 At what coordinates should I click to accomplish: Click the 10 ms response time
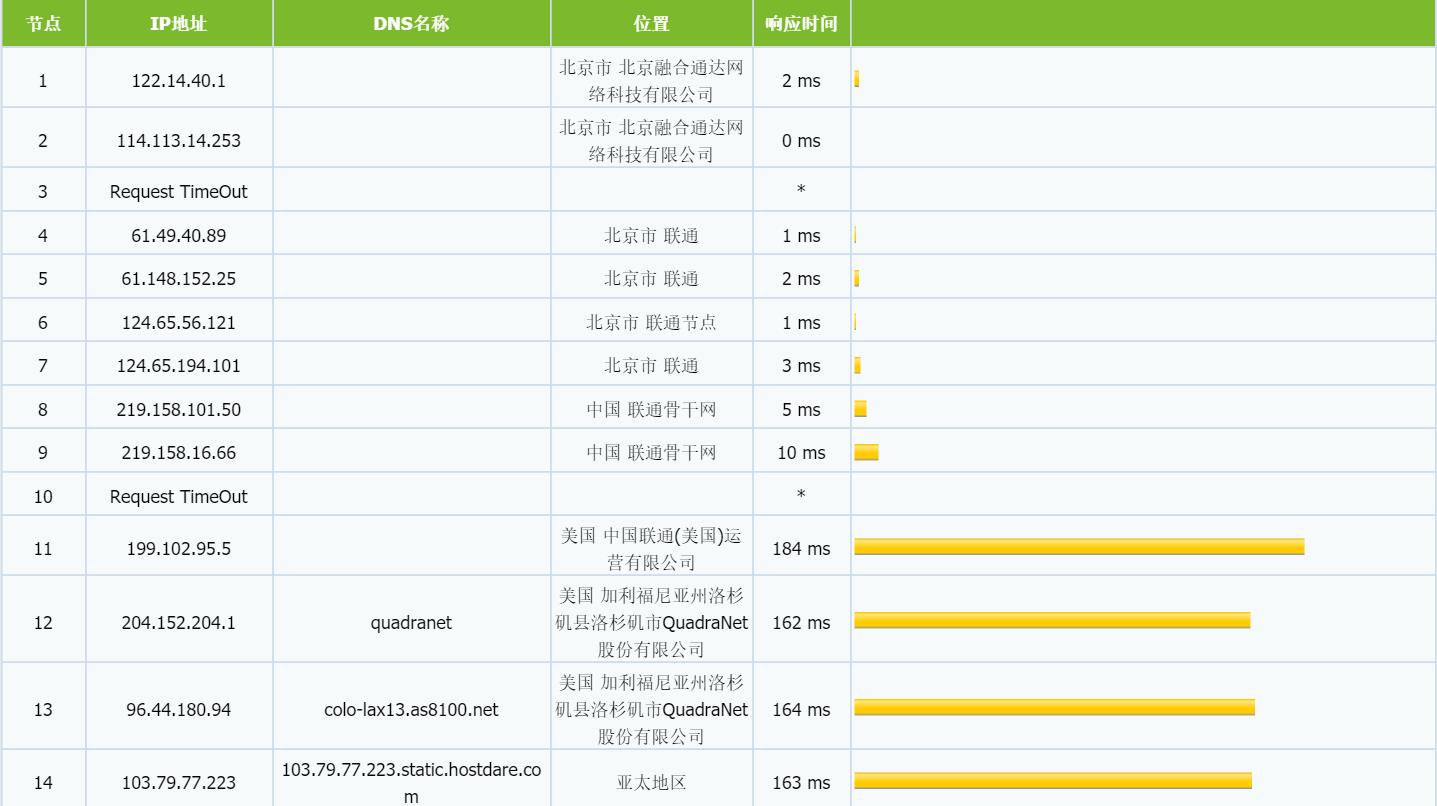[801, 453]
